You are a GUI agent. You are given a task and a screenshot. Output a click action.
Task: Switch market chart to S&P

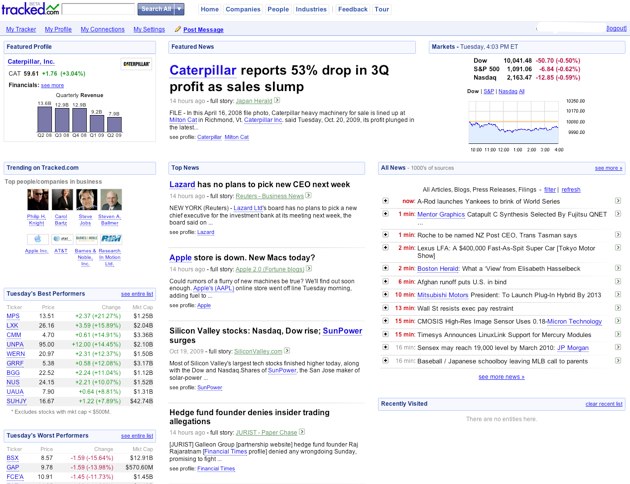pos(489,91)
